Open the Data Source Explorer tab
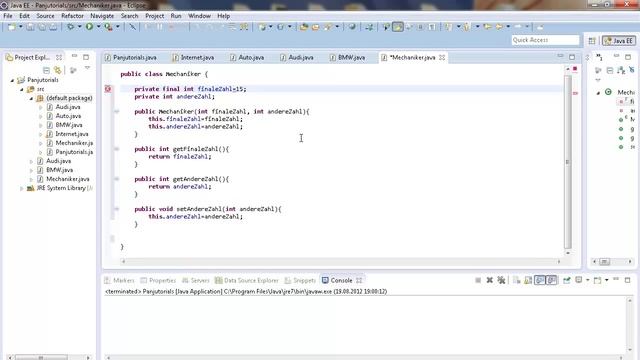Viewport: 640px width, 360px height. pyautogui.click(x=247, y=280)
